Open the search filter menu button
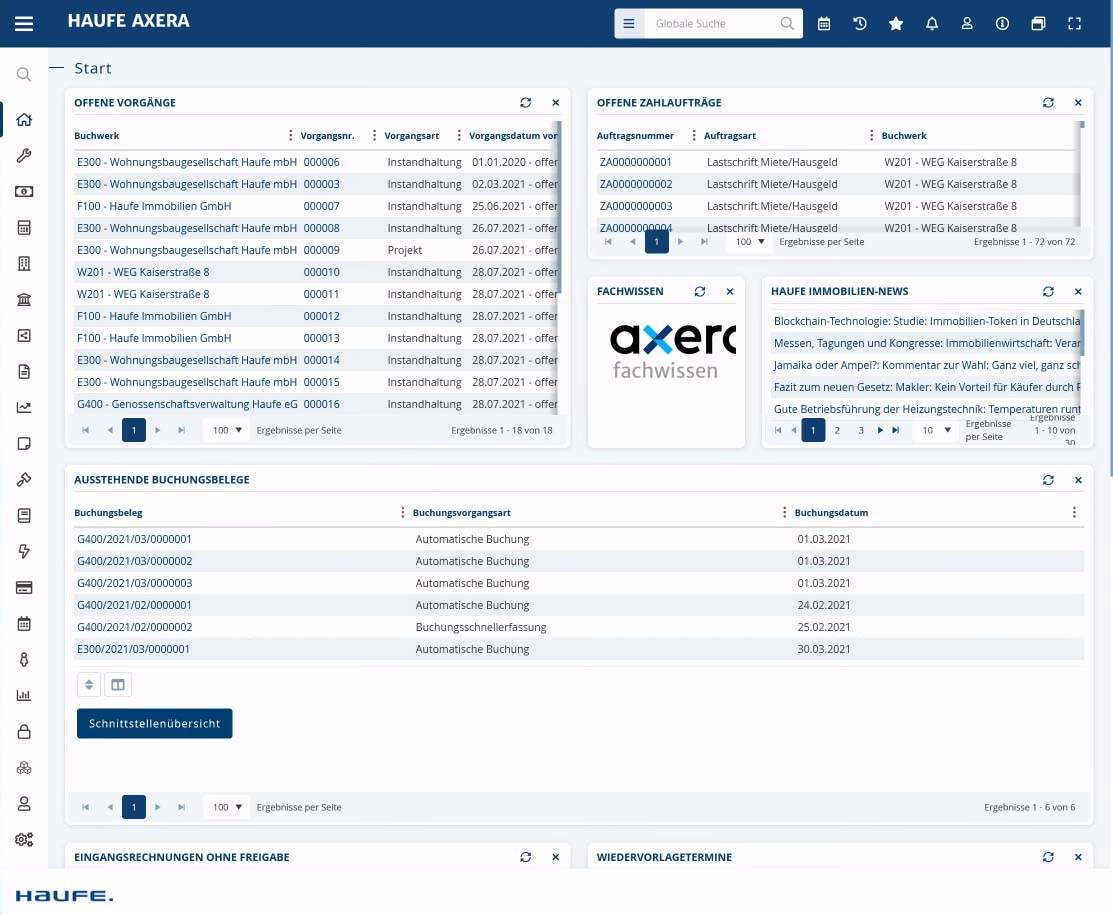This screenshot has width=1113, height=915. click(x=629, y=24)
